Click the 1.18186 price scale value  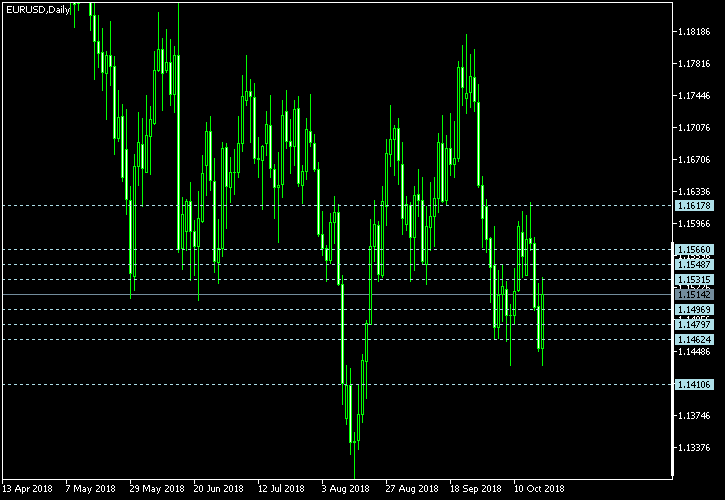point(694,32)
